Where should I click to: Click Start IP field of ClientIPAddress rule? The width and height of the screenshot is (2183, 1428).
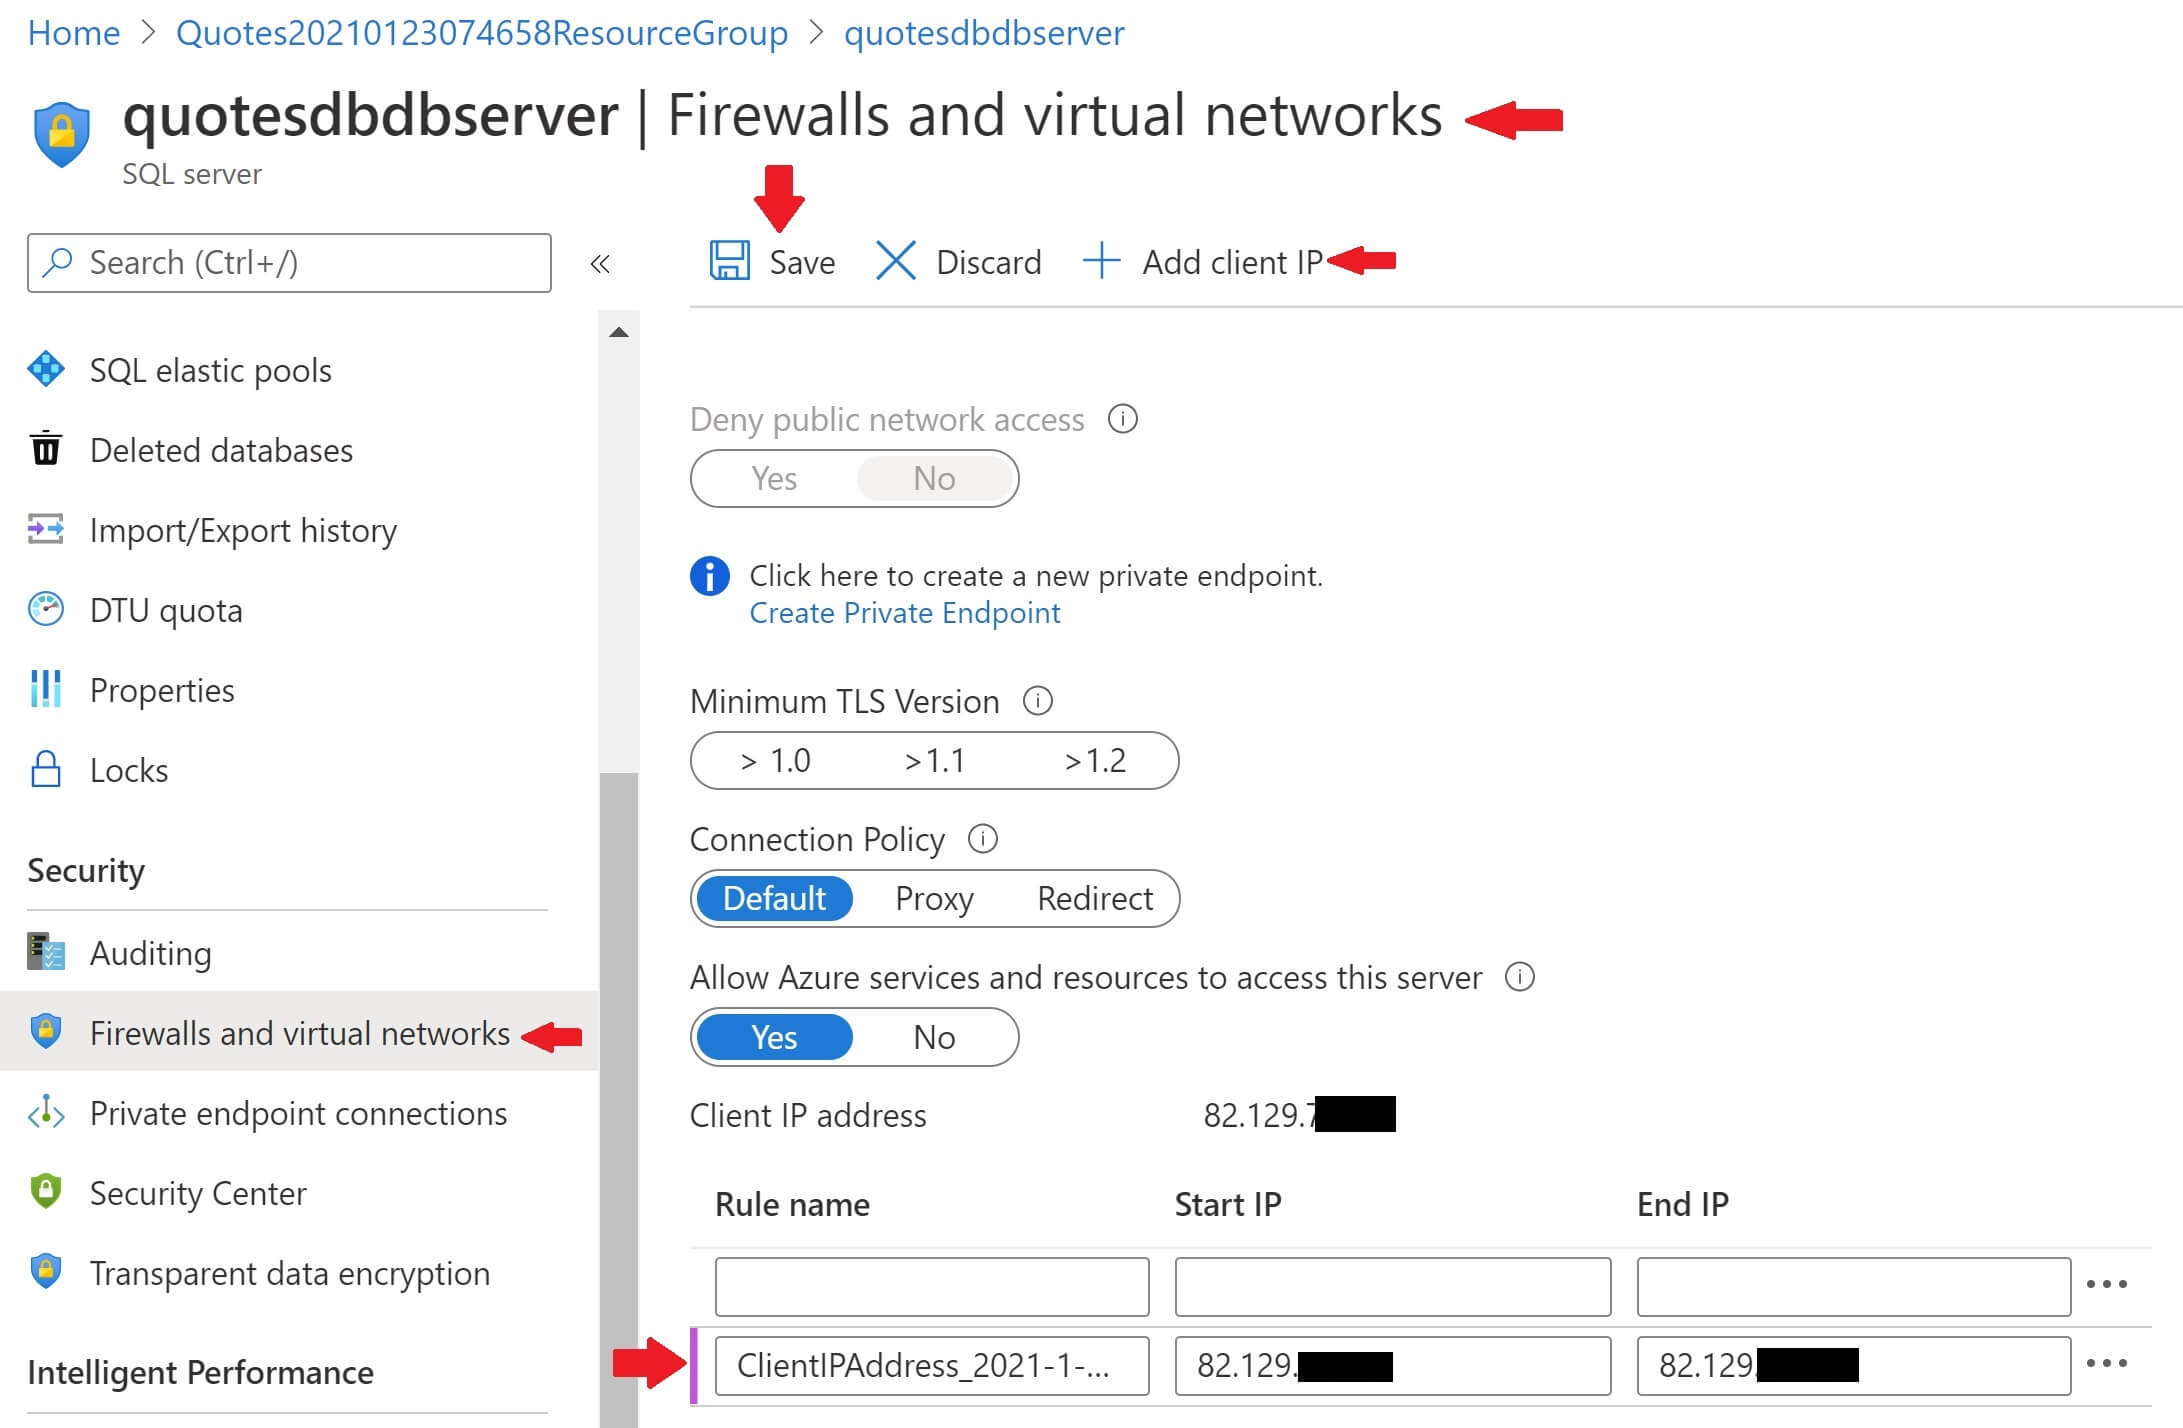1393,1365
